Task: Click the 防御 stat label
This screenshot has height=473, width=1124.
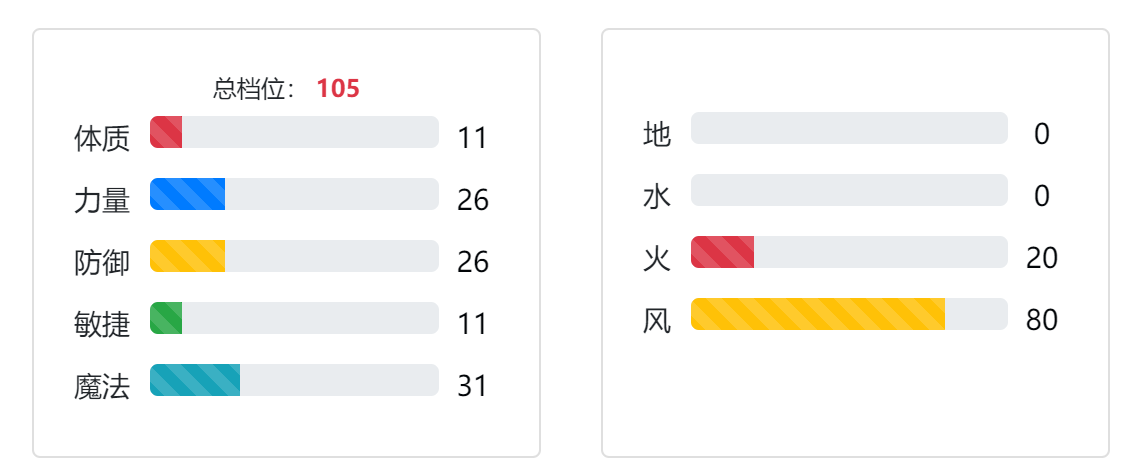Action: pos(102,262)
